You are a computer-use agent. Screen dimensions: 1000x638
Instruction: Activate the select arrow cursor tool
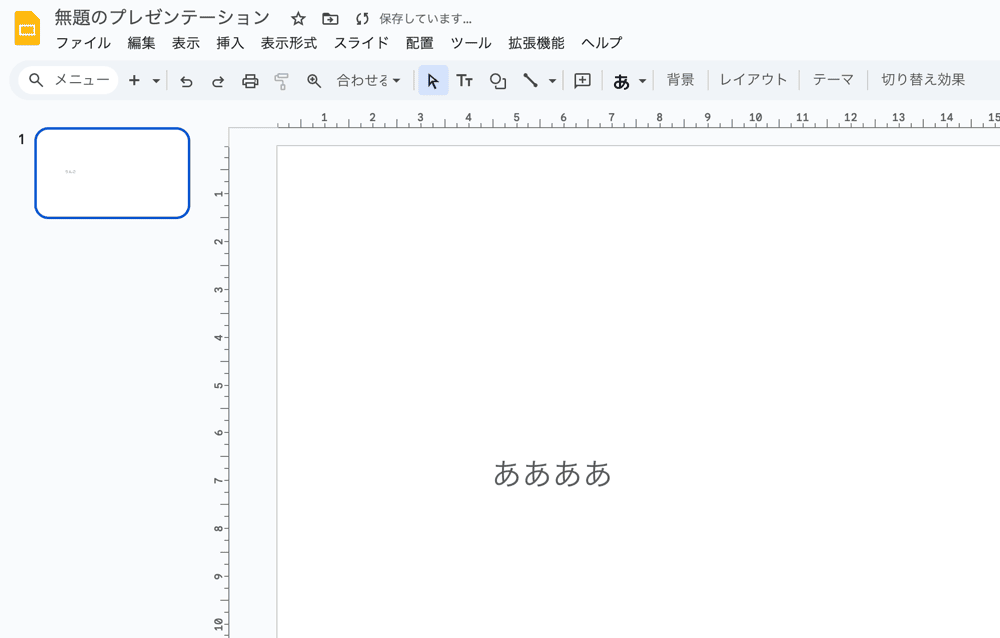coord(433,81)
